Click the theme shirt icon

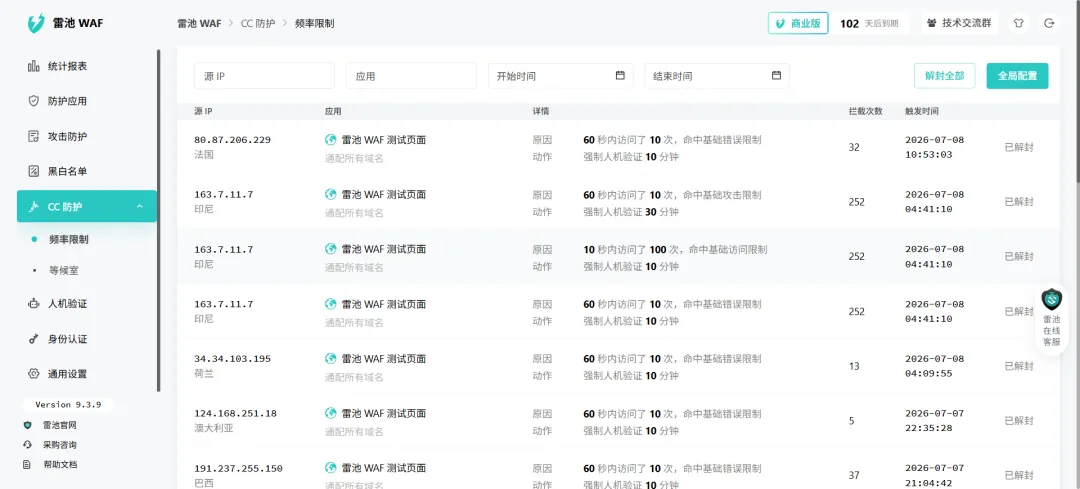click(1019, 23)
